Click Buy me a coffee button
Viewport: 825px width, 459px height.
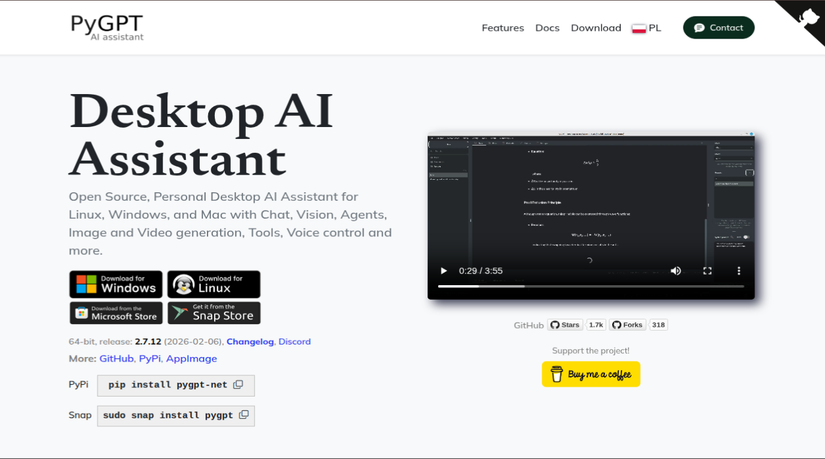(591, 374)
